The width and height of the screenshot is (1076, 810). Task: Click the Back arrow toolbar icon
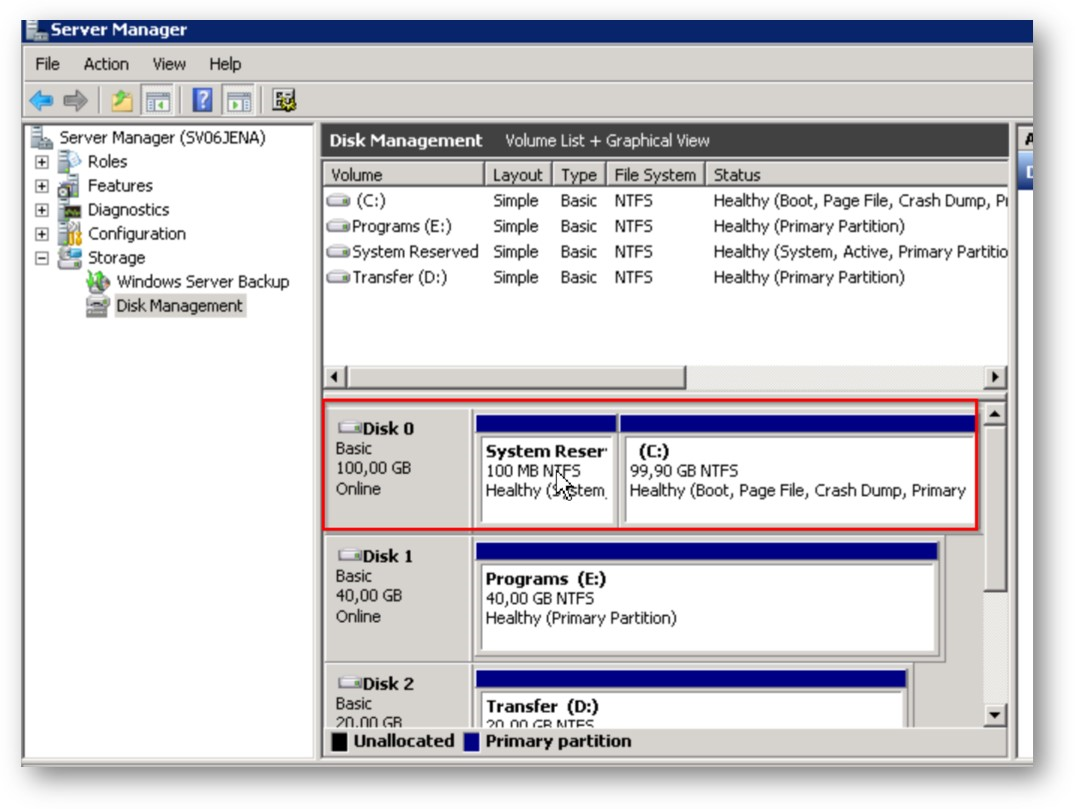41,101
